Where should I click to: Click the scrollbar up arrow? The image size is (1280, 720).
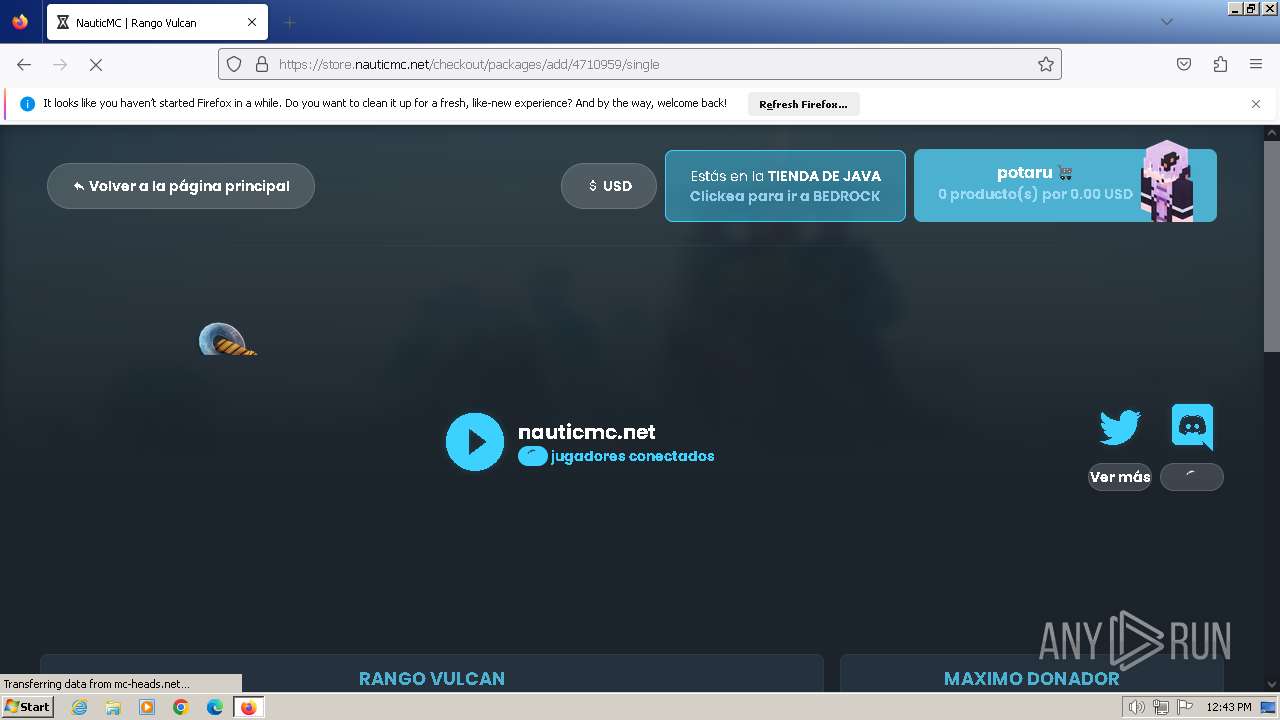click(1272, 132)
